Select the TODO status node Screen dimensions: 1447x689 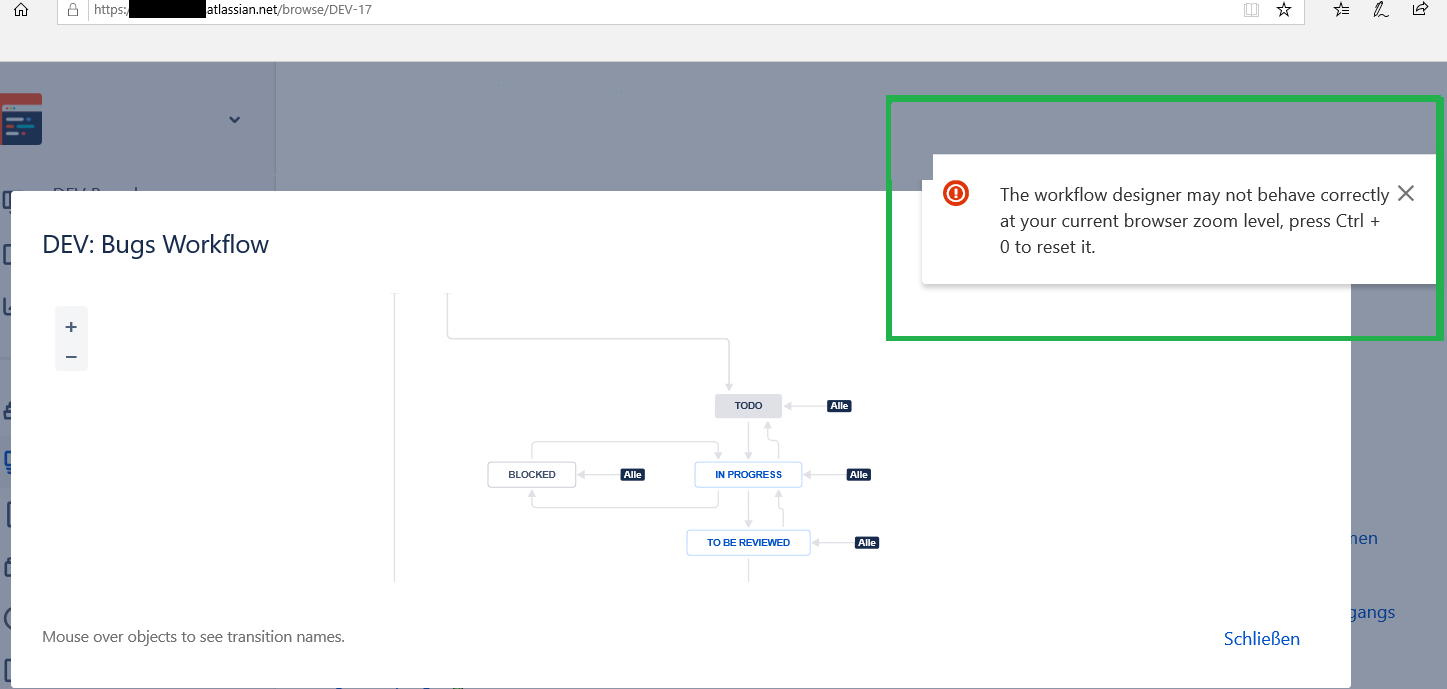click(x=748, y=406)
